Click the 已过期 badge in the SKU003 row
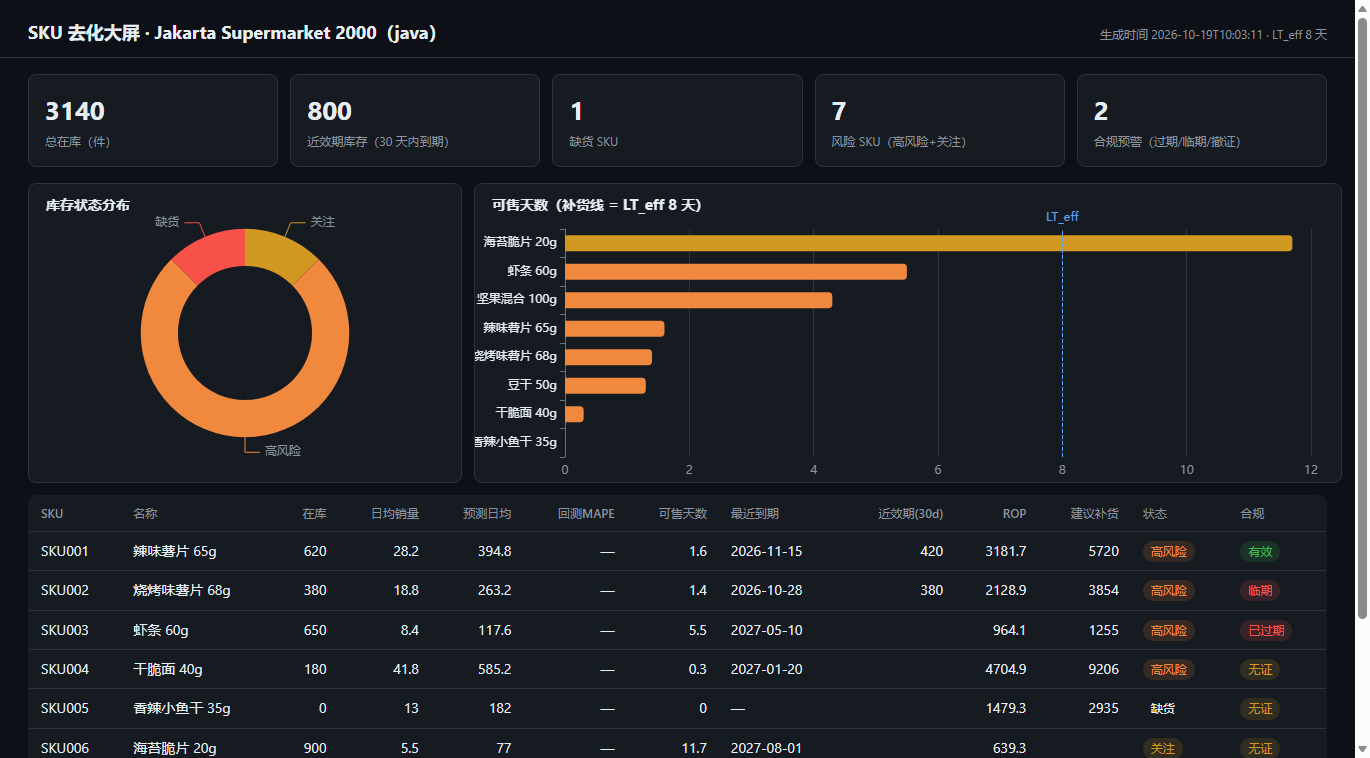The width and height of the screenshot is (1370, 758). coord(1266,630)
